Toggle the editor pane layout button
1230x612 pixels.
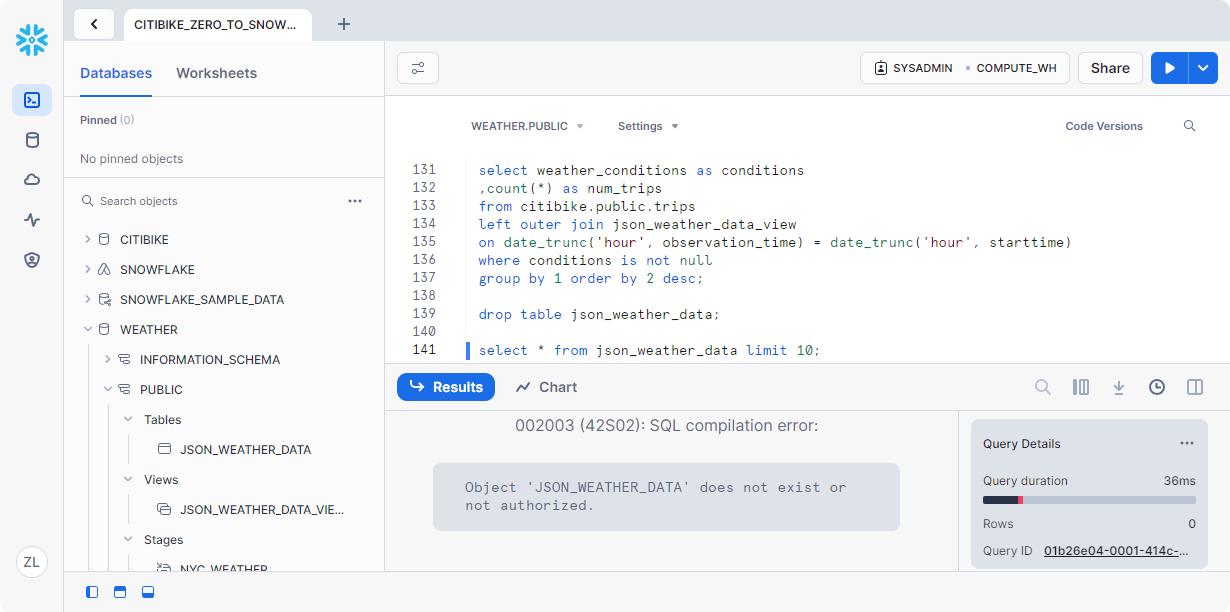(x=120, y=592)
